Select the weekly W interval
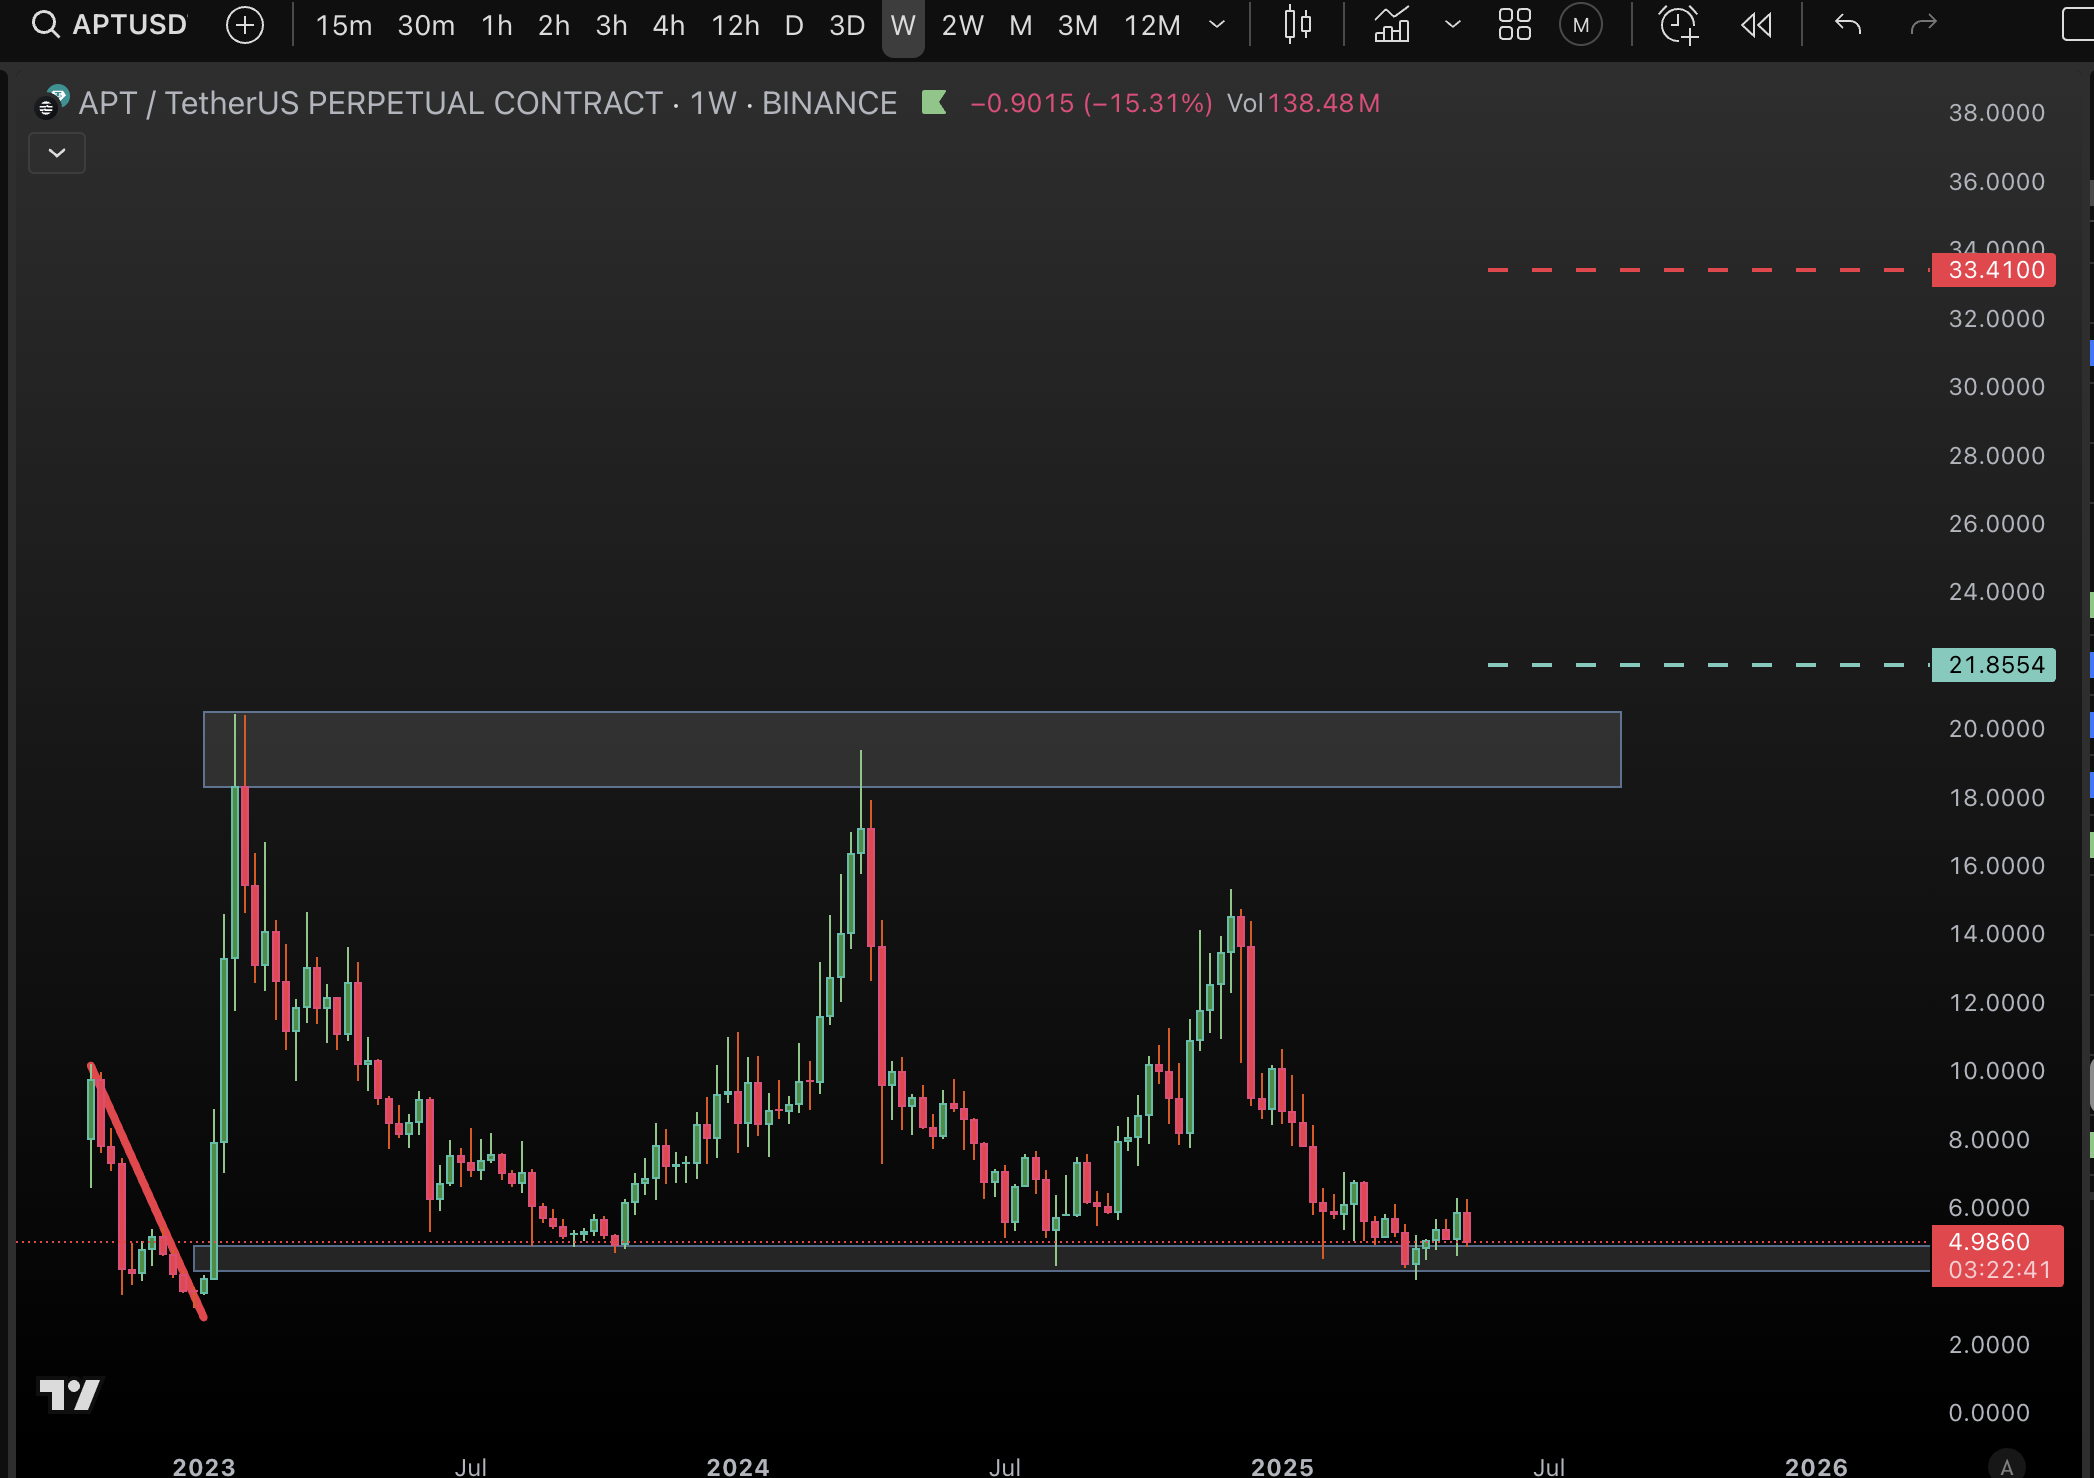The height and width of the screenshot is (1478, 2094). [x=903, y=25]
